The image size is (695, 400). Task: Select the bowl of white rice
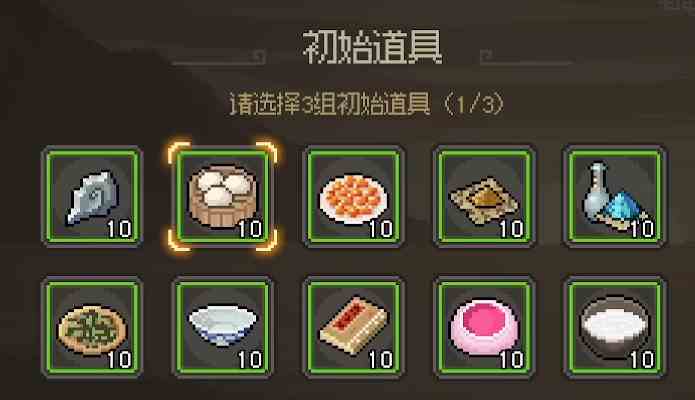point(614,327)
